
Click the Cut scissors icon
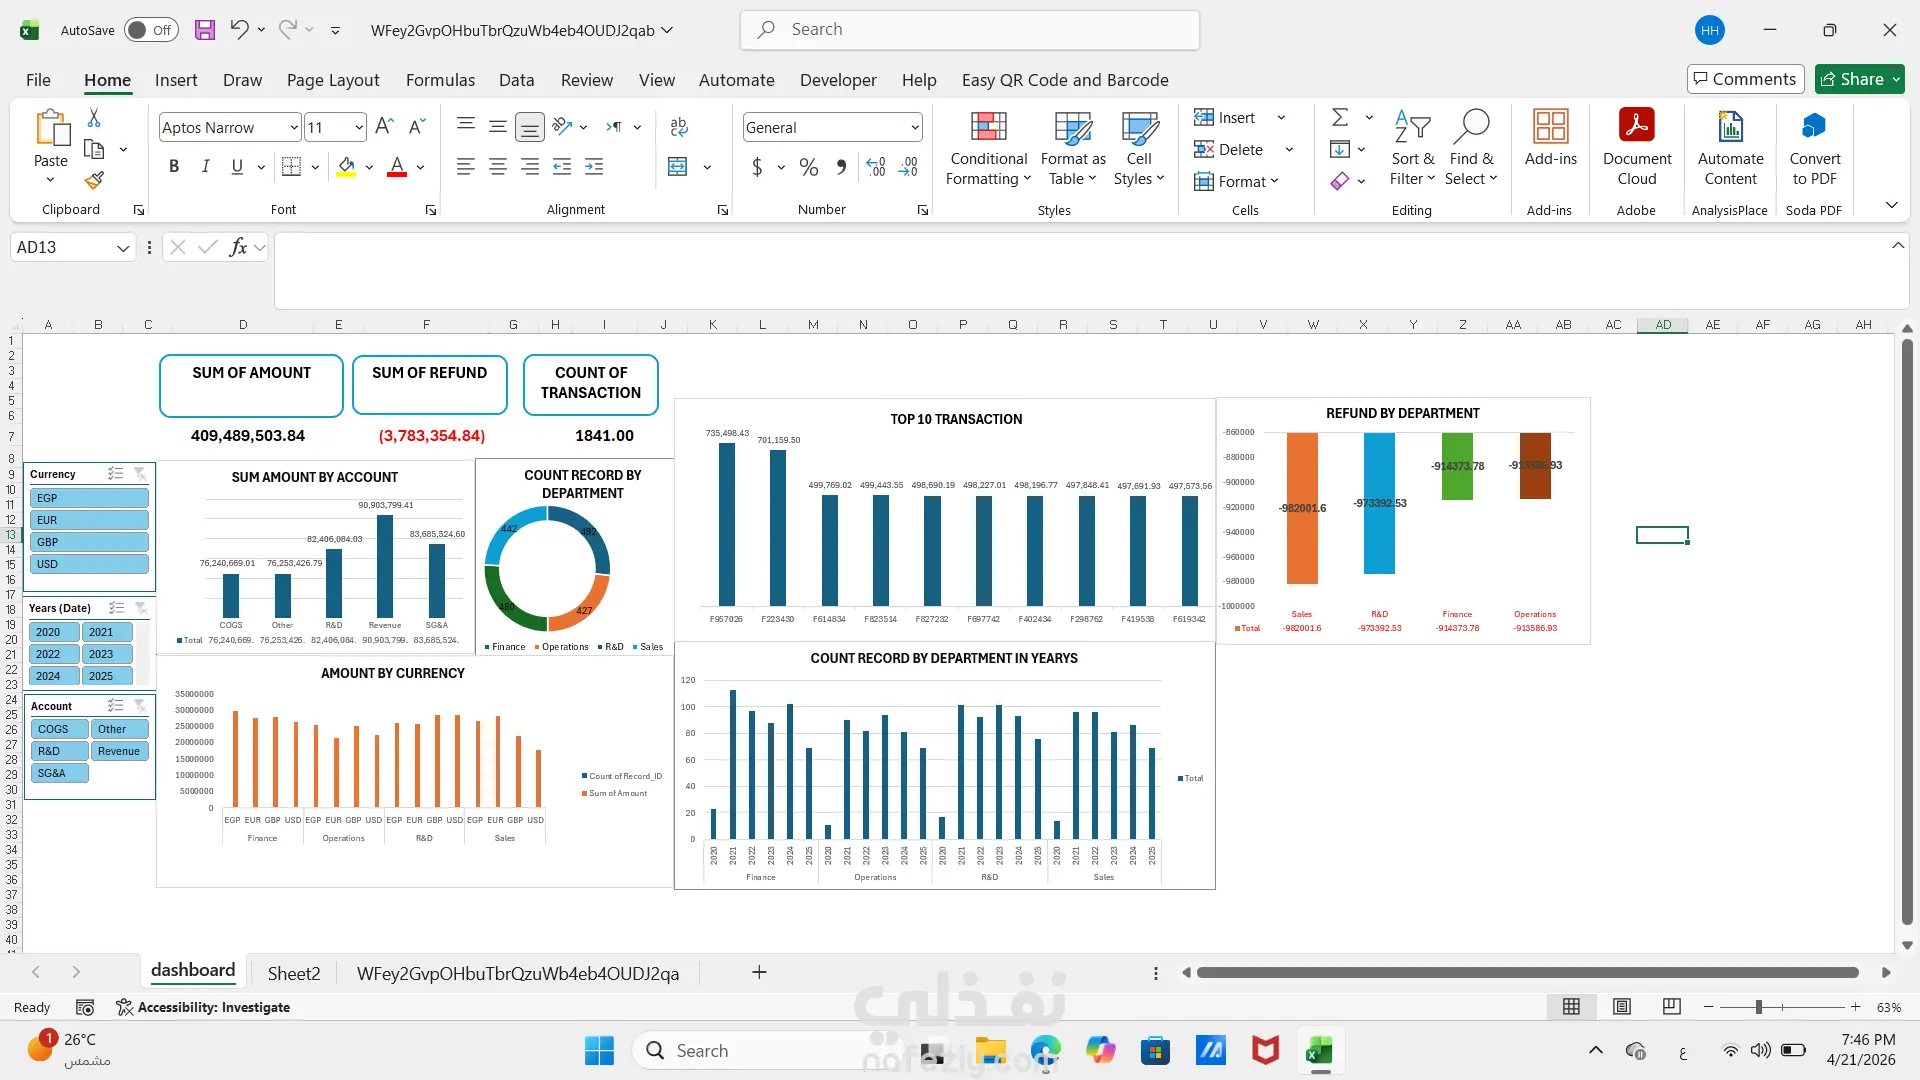[x=94, y=118]
